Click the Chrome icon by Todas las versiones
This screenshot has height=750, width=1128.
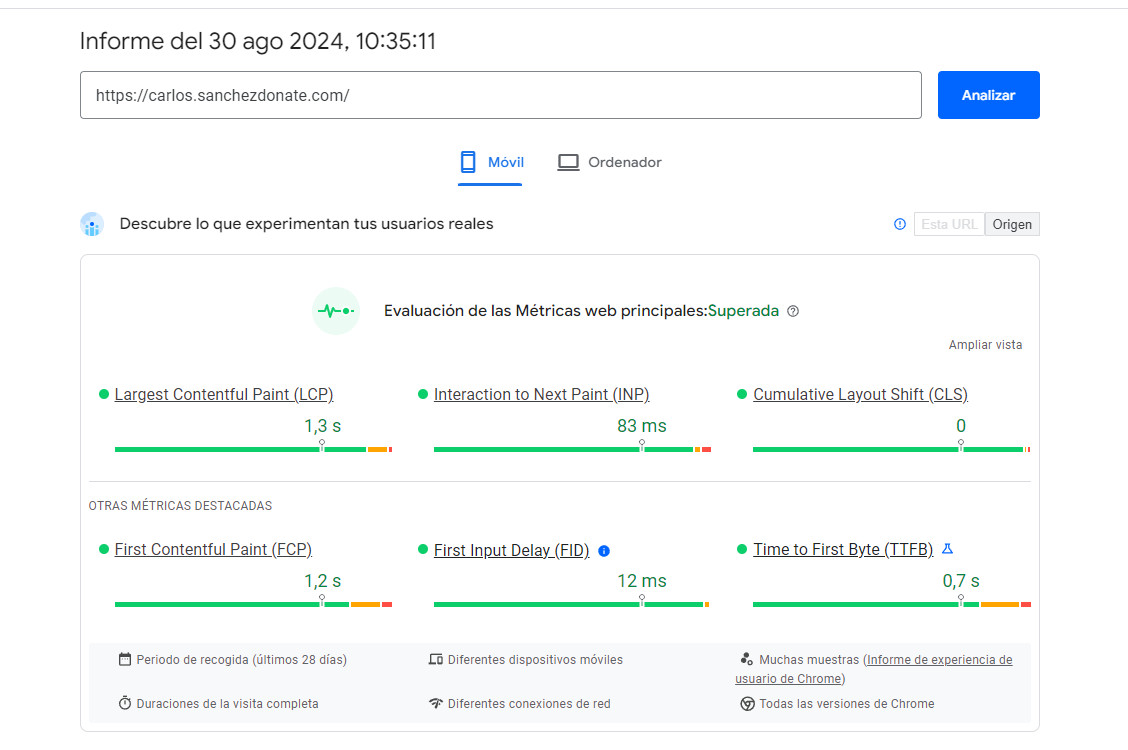(x=747, y=704)
